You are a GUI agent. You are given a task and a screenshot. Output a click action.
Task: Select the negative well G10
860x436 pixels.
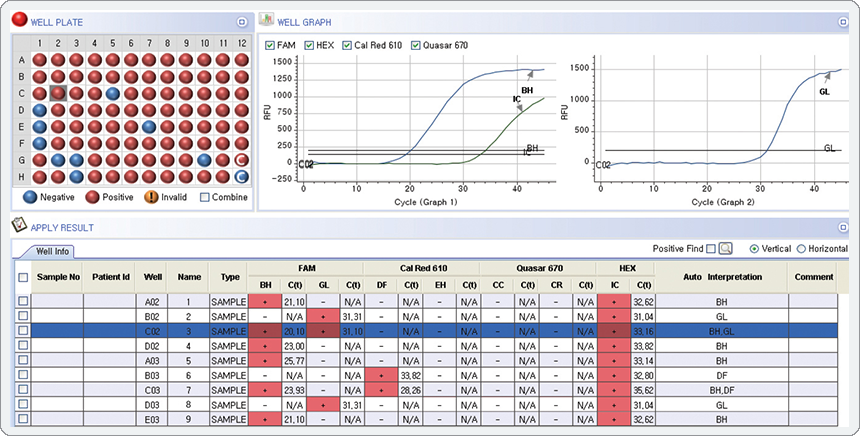[204, 160]
